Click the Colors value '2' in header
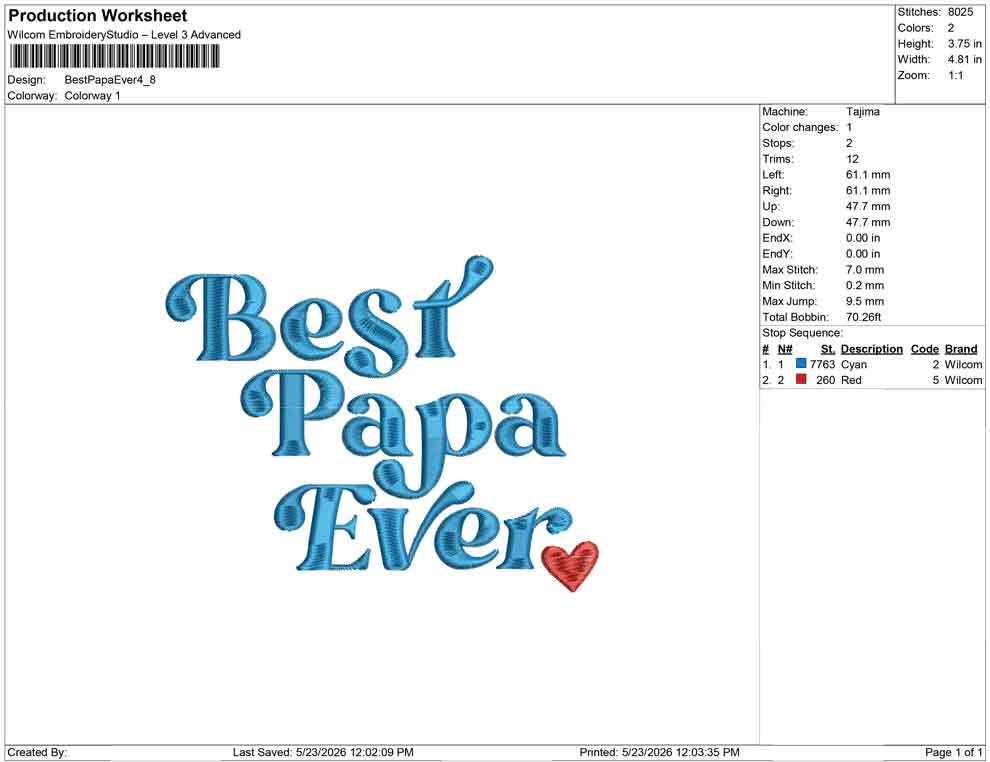Screen dimensions: 990x762 (951, 28)
